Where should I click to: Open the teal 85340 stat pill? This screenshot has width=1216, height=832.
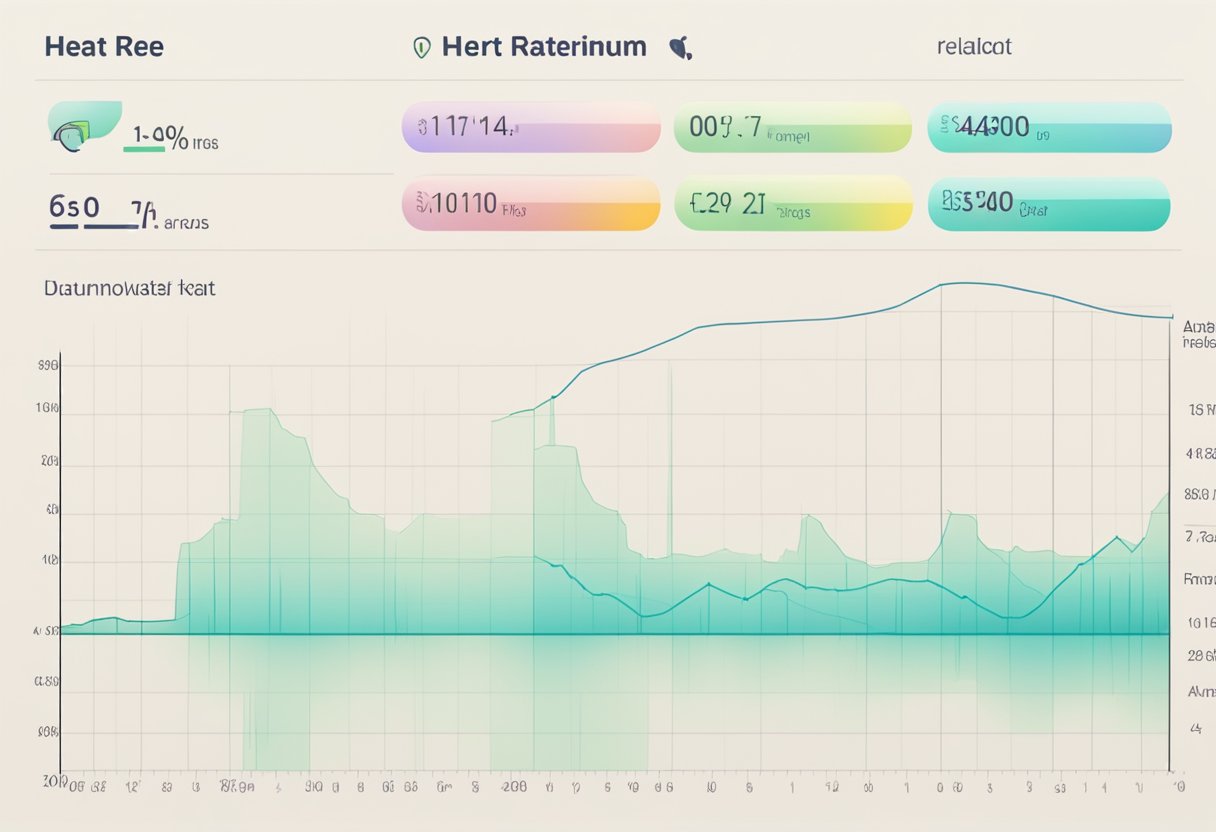click(x=1049, y=204)
